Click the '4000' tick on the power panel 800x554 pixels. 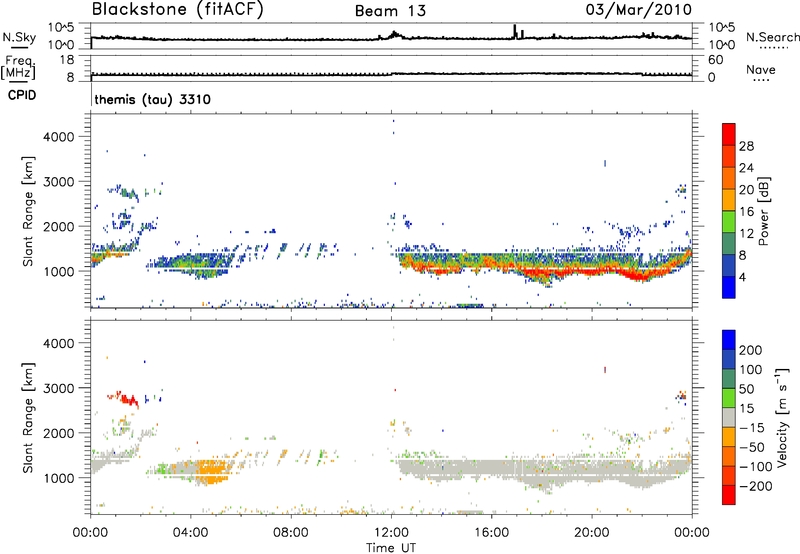[x=58, y=137]
